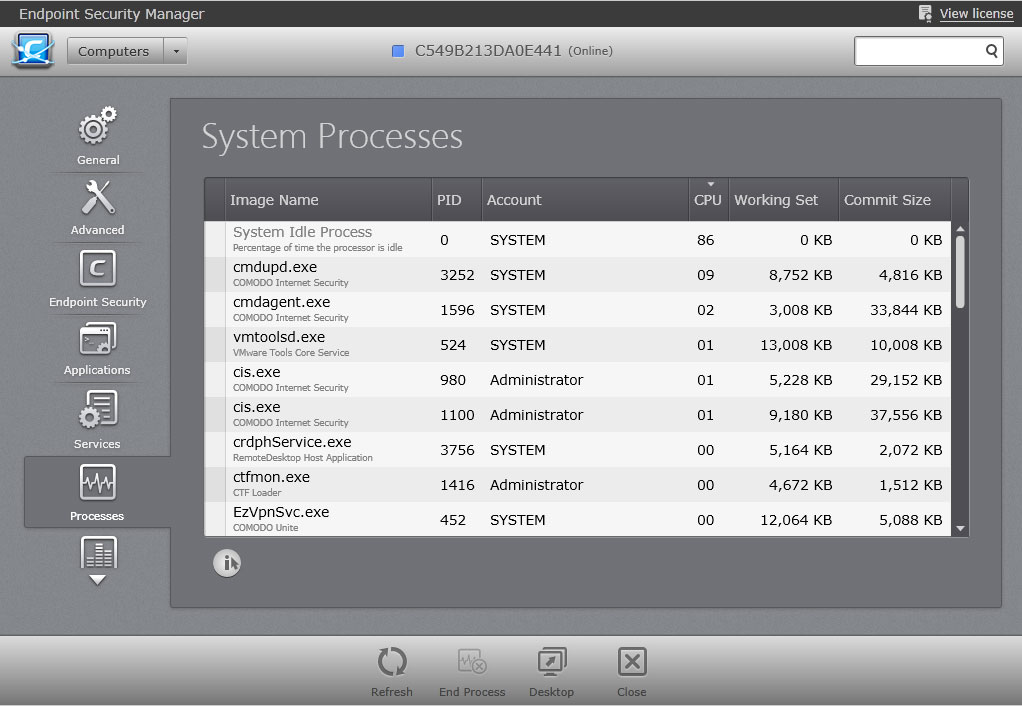The width and height of the screenshot is (1022, 706).
Task: Open the Services section
Action: [98, 420]
